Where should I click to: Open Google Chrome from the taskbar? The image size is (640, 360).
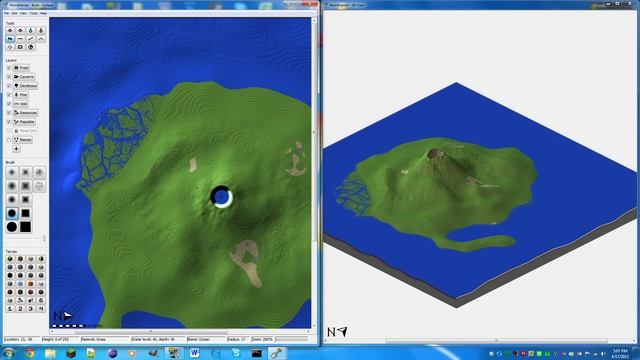(30, 353)
